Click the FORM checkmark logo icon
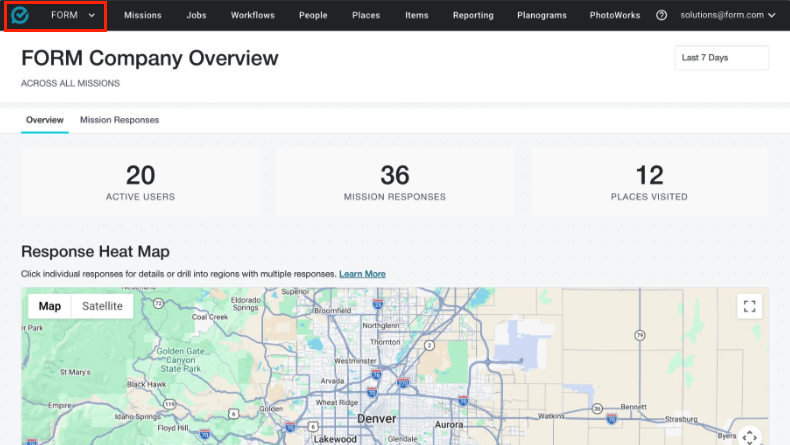This screenshot has height=445, width=790. coord(20,15)
